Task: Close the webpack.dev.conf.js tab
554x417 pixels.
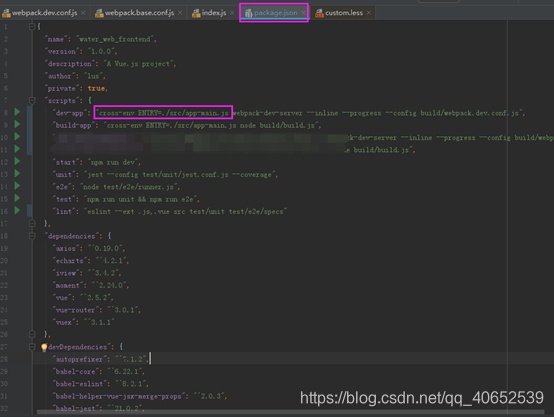Action: (83, 13)
